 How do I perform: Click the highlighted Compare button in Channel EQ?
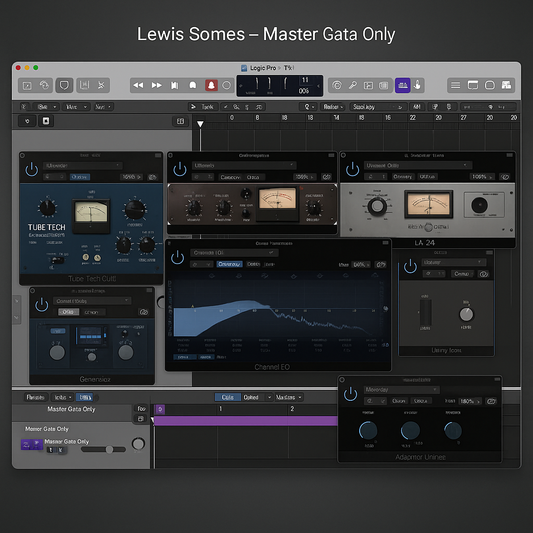point(229,264)
